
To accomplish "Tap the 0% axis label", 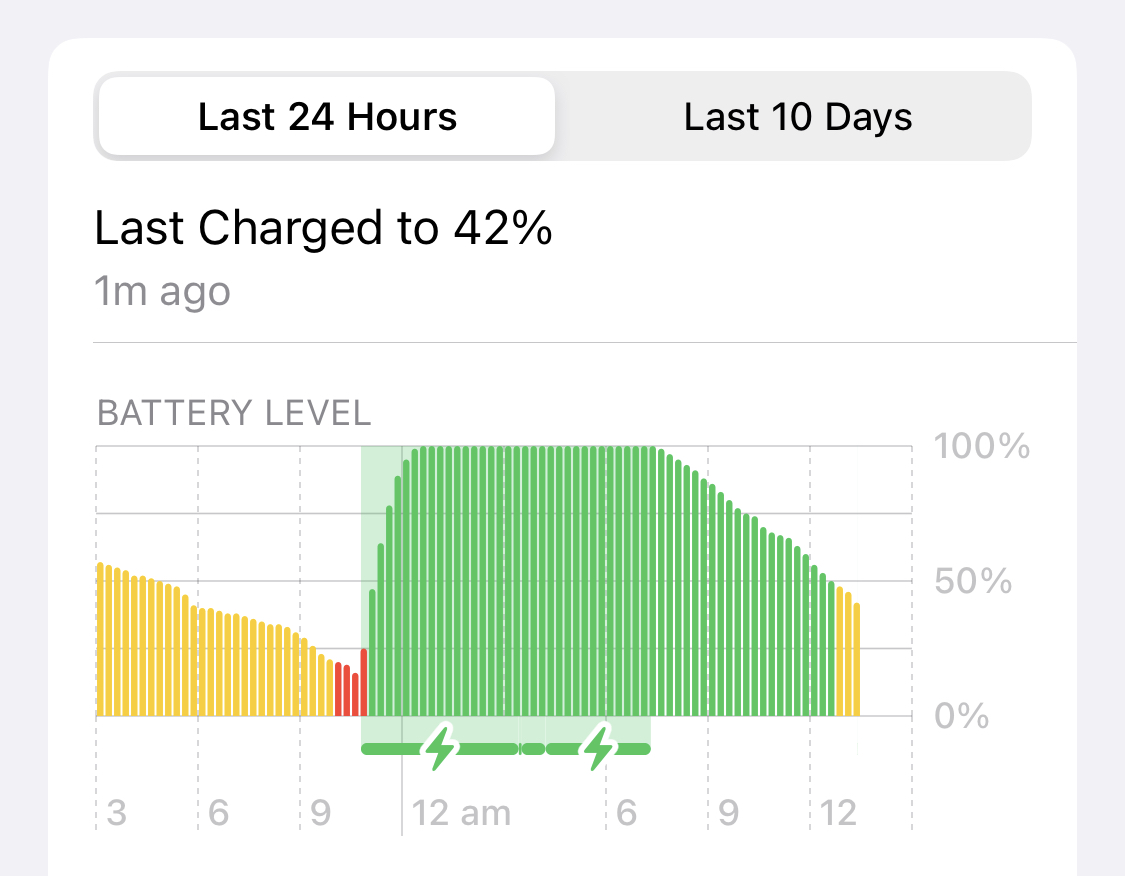I will [x=961, y=716].
